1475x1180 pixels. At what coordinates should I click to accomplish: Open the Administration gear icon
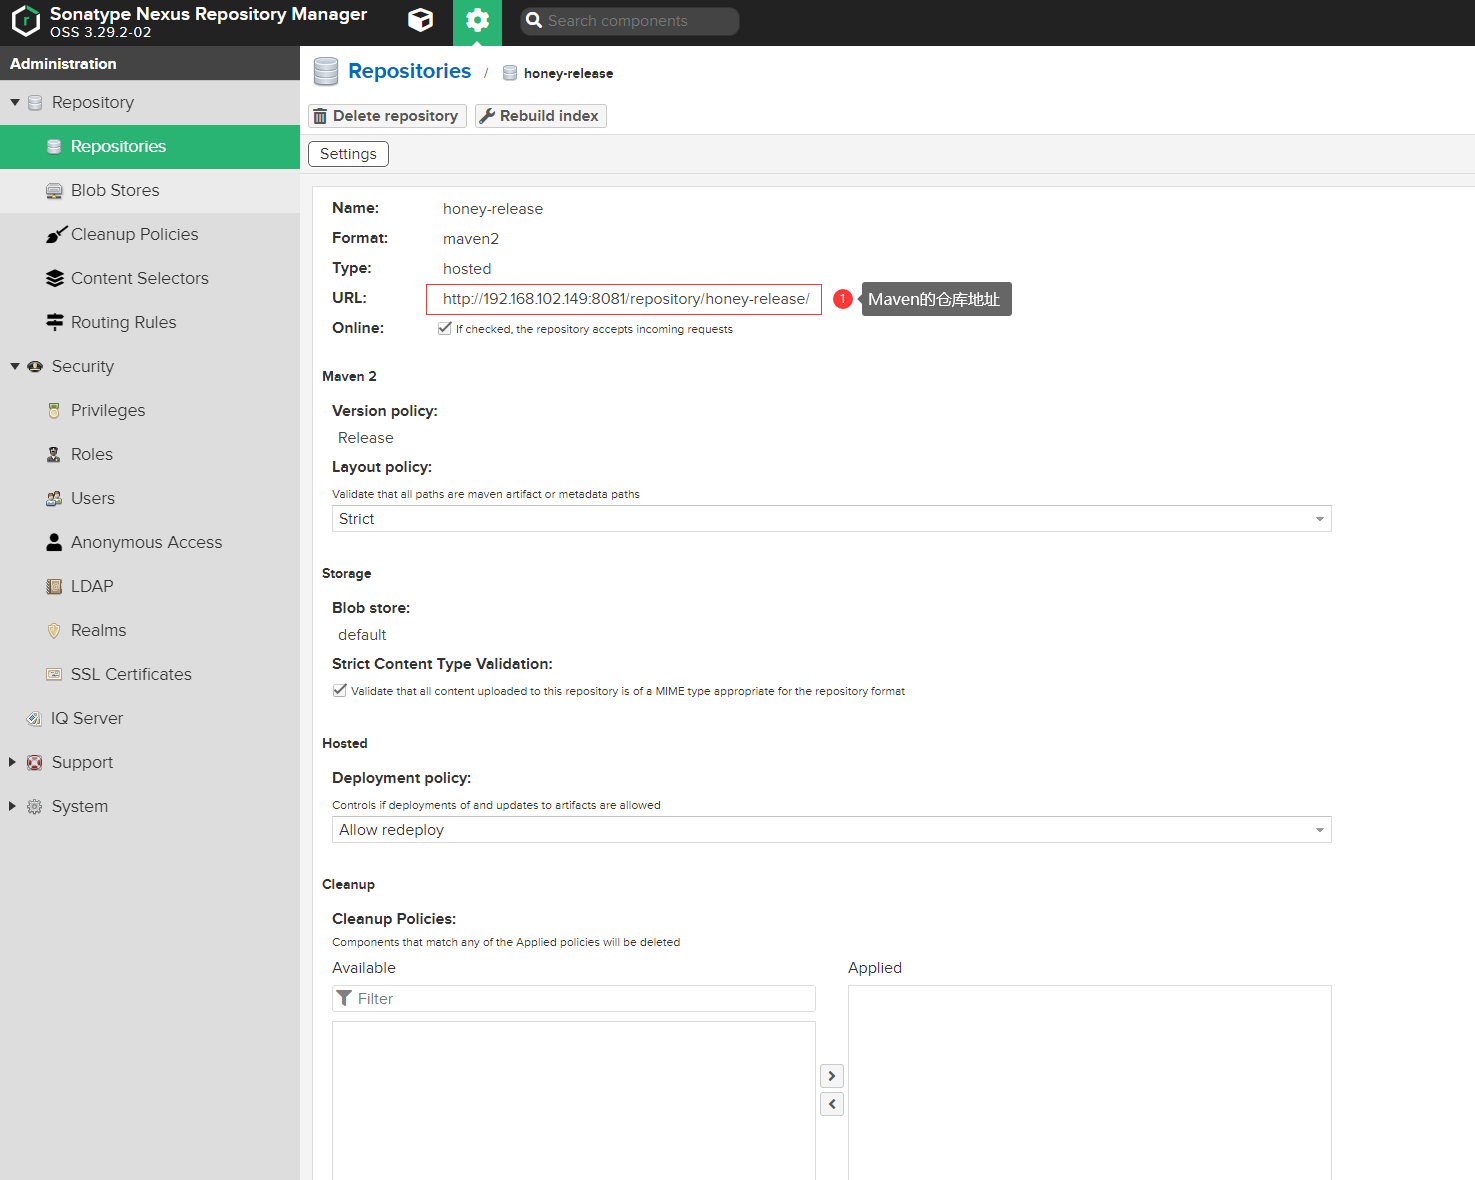pyautogui.click(x=477, y=20)
